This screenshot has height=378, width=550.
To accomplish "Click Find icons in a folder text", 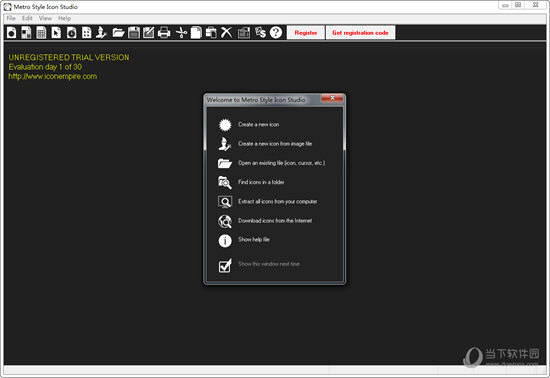I will coord(261,182).
